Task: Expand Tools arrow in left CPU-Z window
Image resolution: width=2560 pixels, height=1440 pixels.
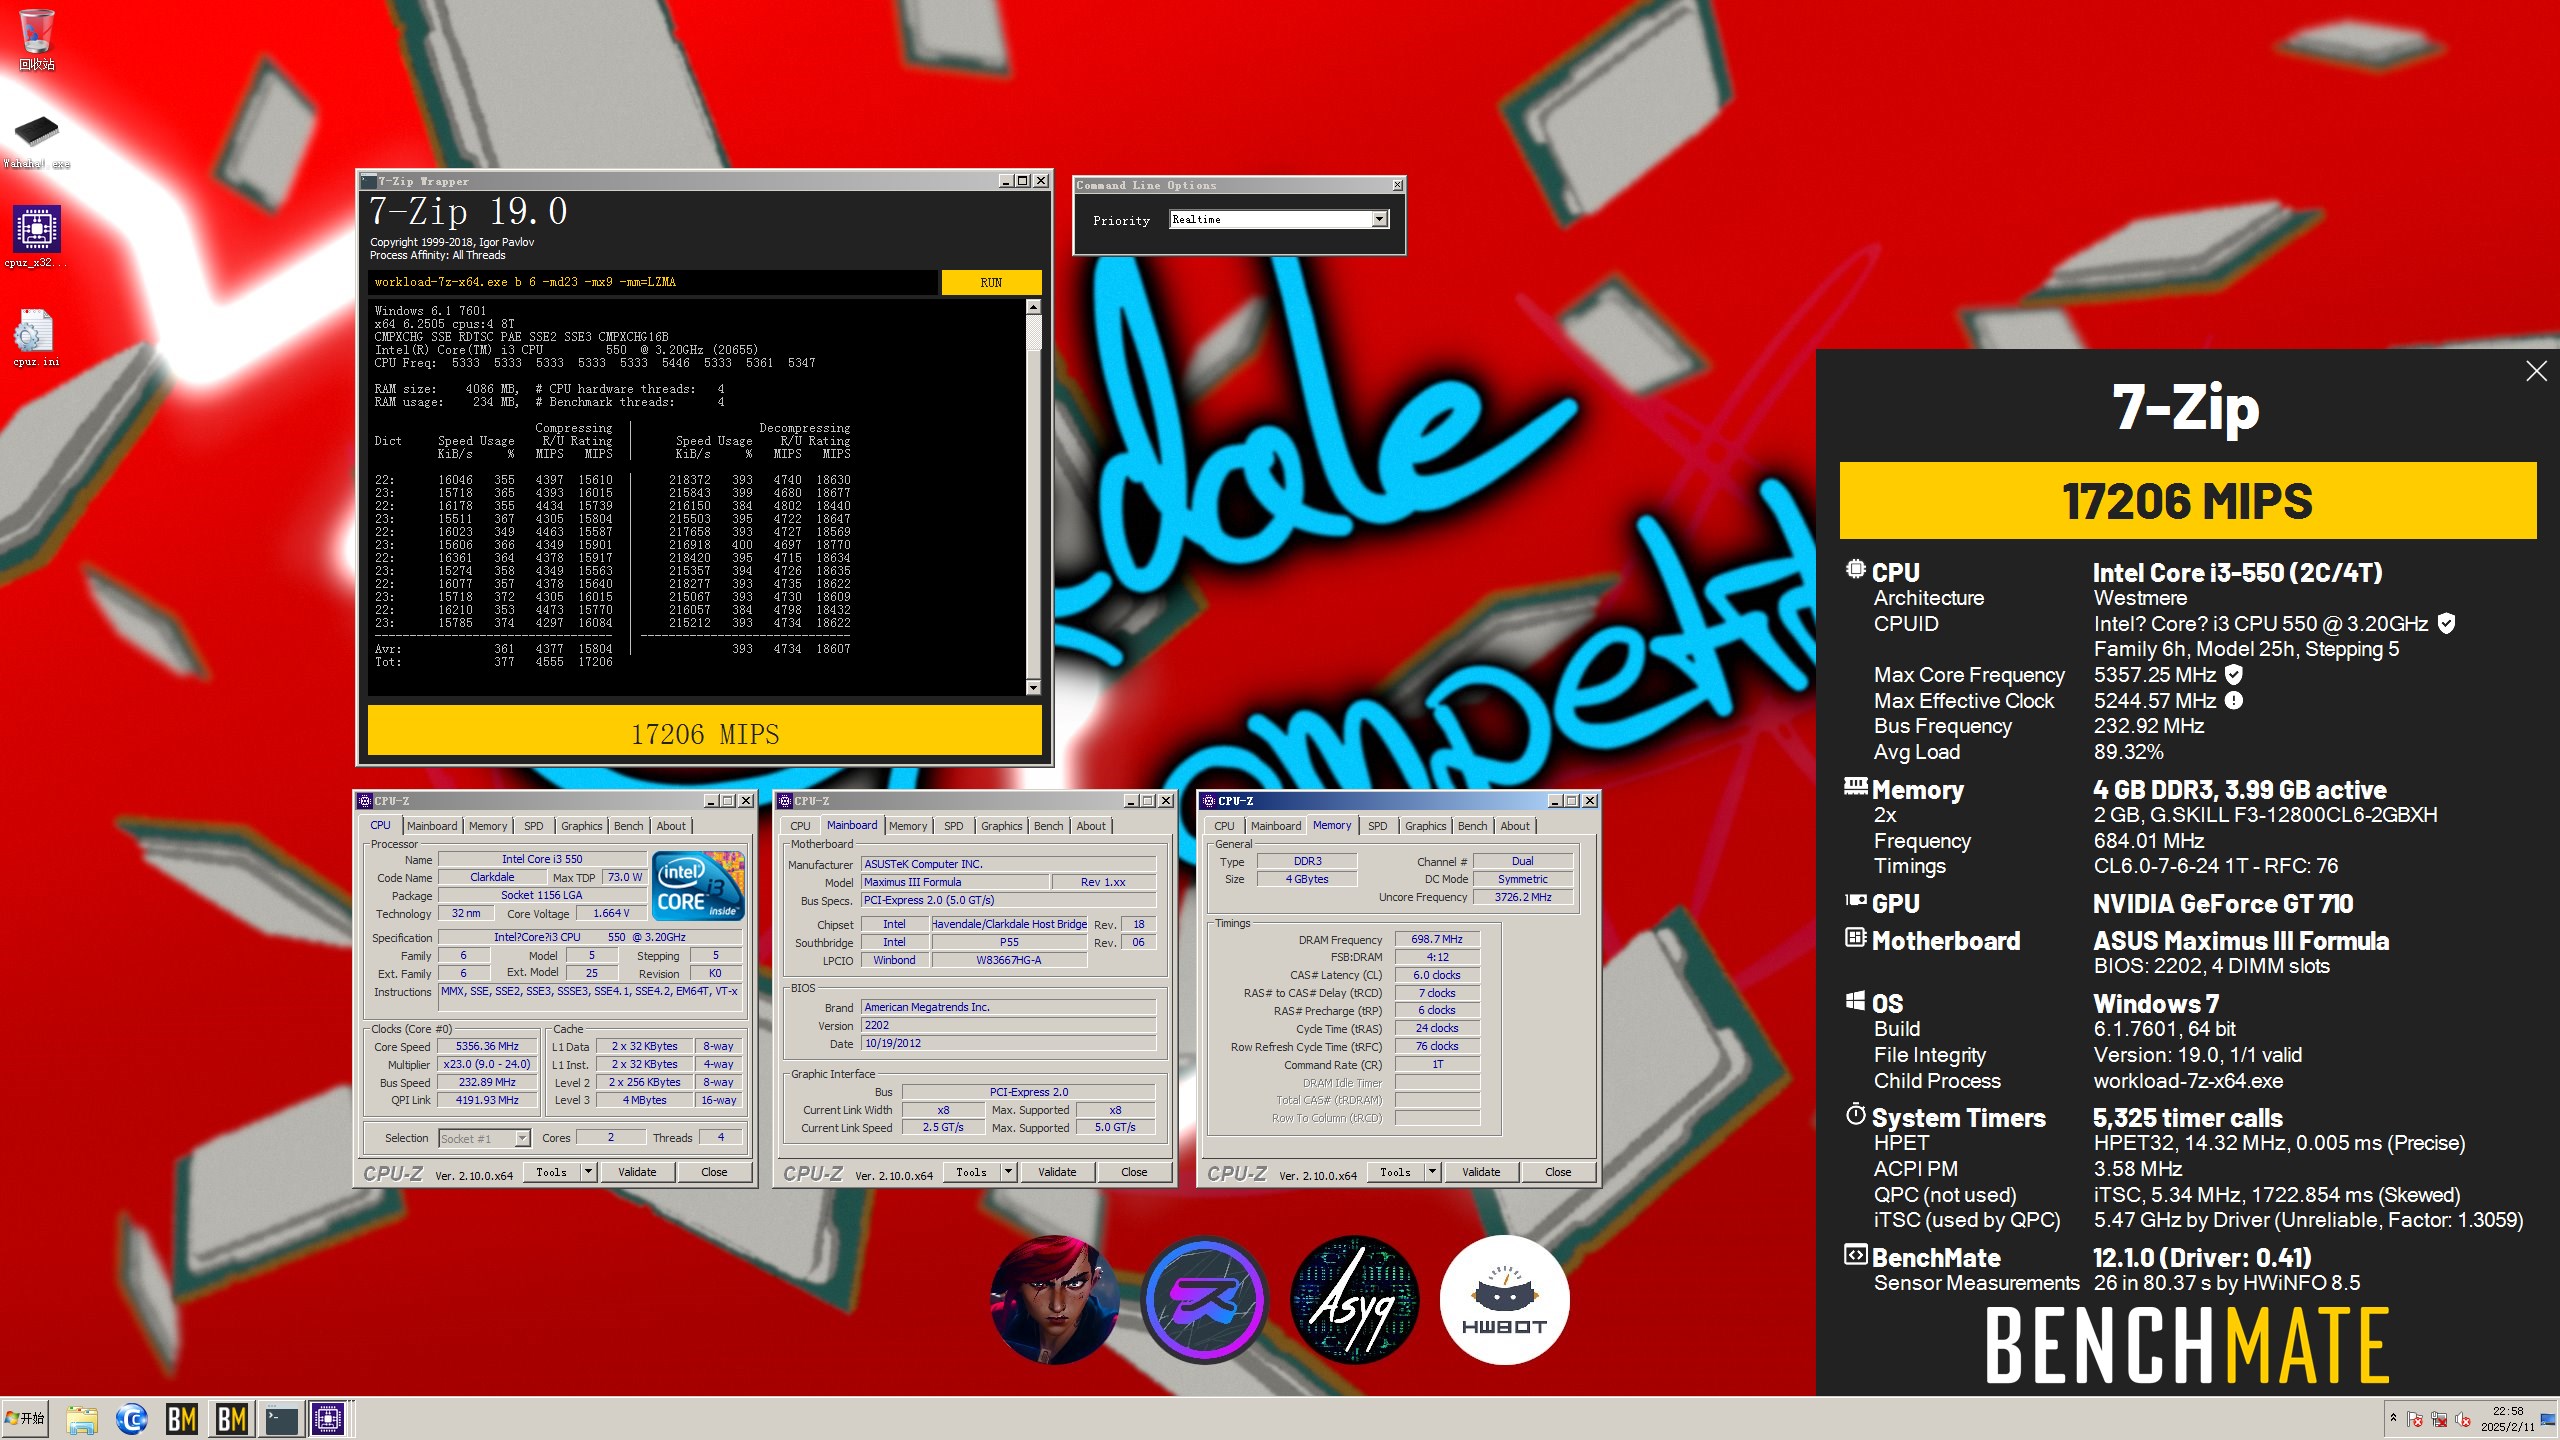Action: tap(589, 1172)
